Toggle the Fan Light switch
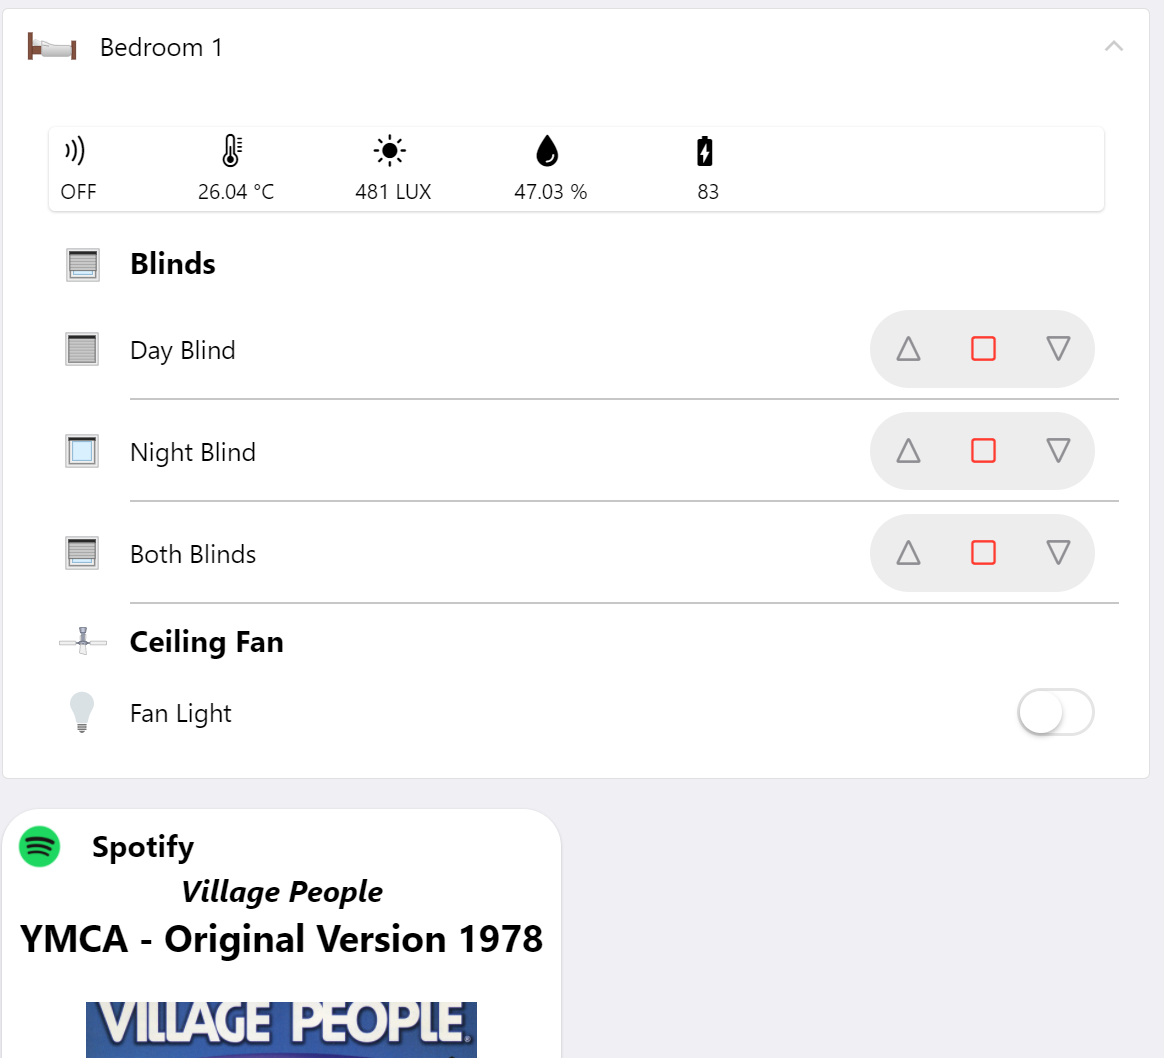 click(1055, 712)
